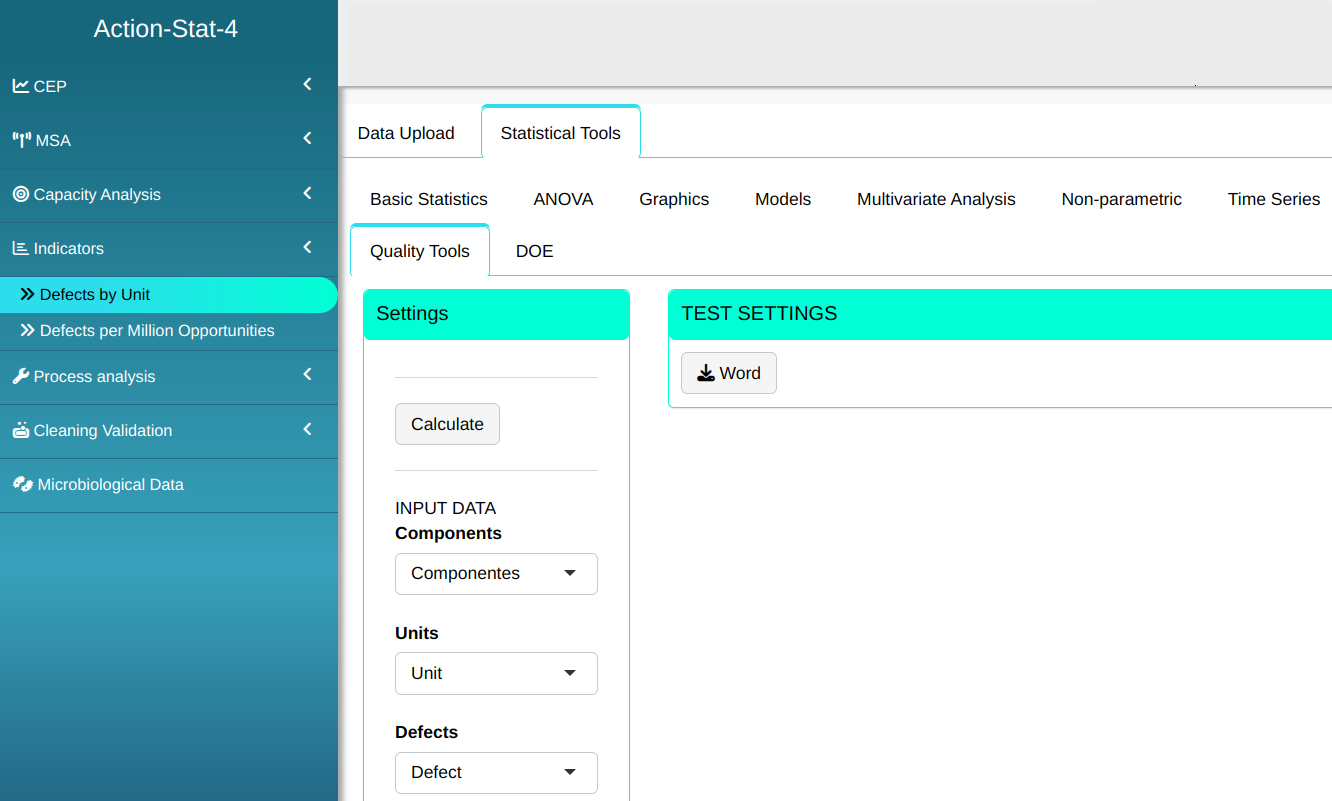Click the MSA antenna icon
The image size is (1332, 801).
(21, 140)
